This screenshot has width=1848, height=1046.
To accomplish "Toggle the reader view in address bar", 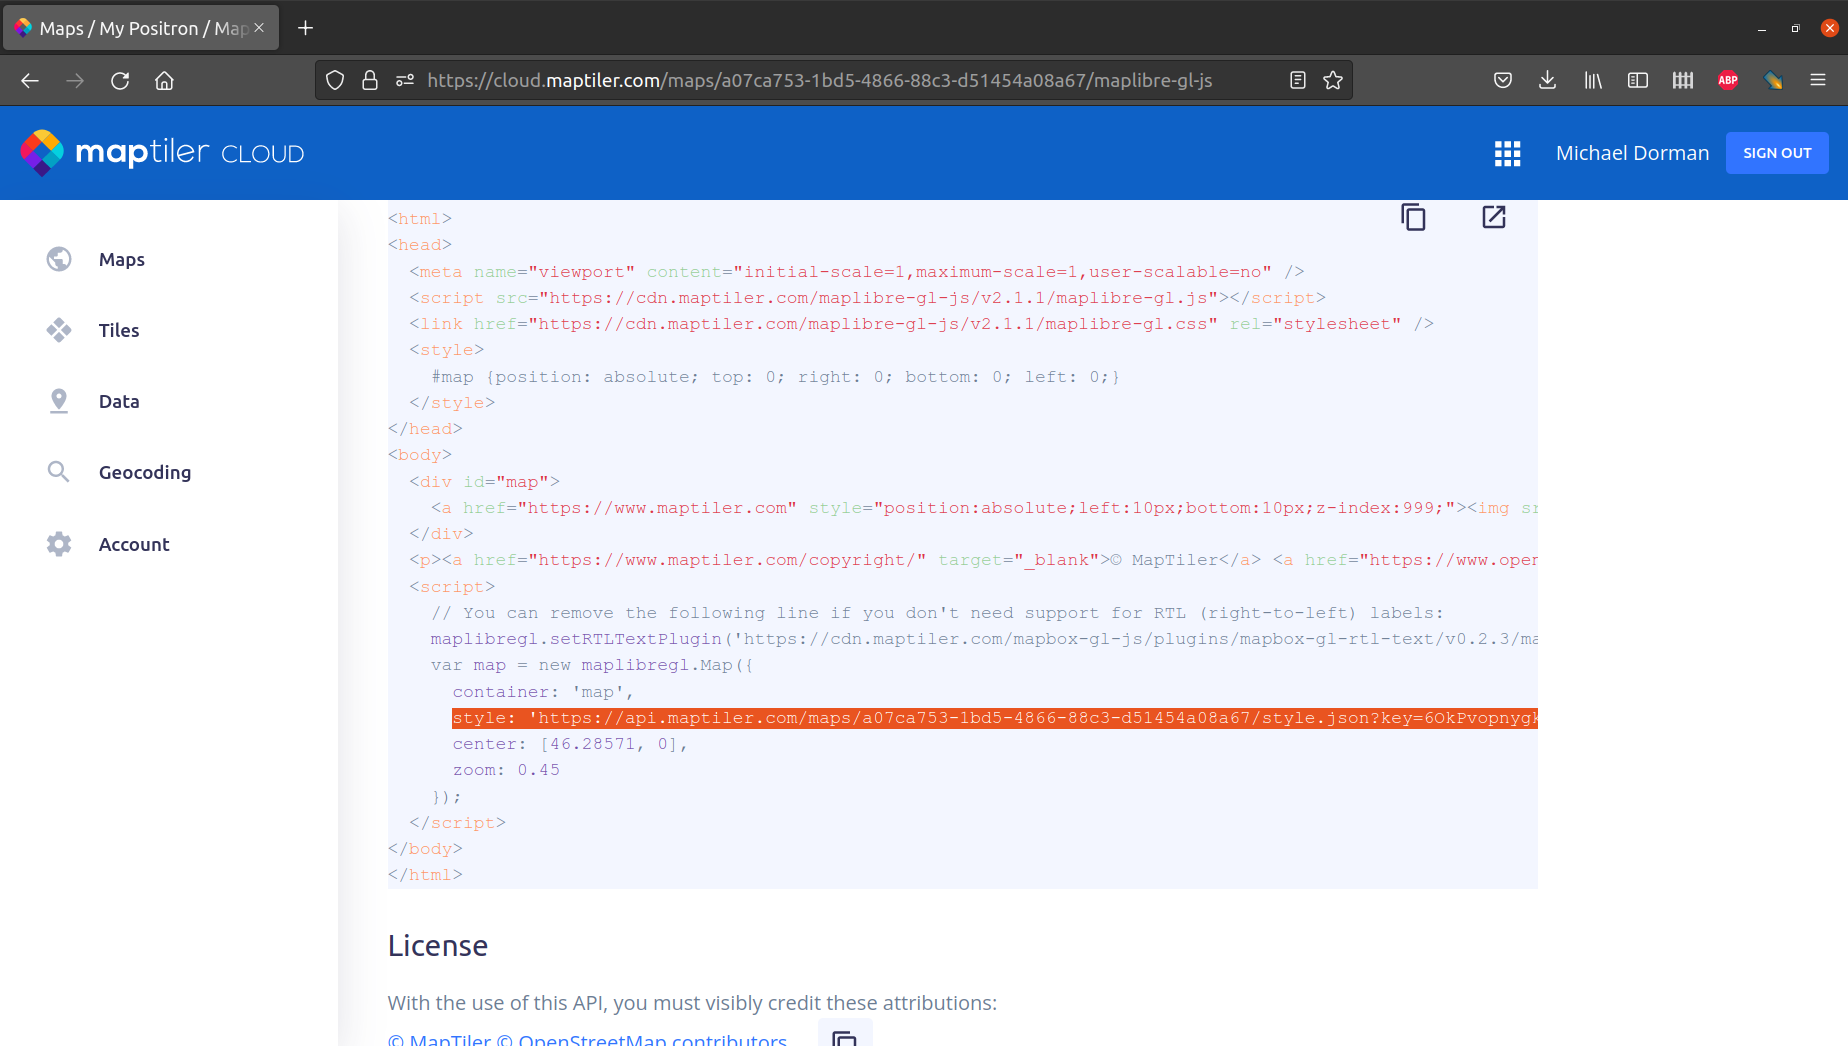I will coord(1297,80).
